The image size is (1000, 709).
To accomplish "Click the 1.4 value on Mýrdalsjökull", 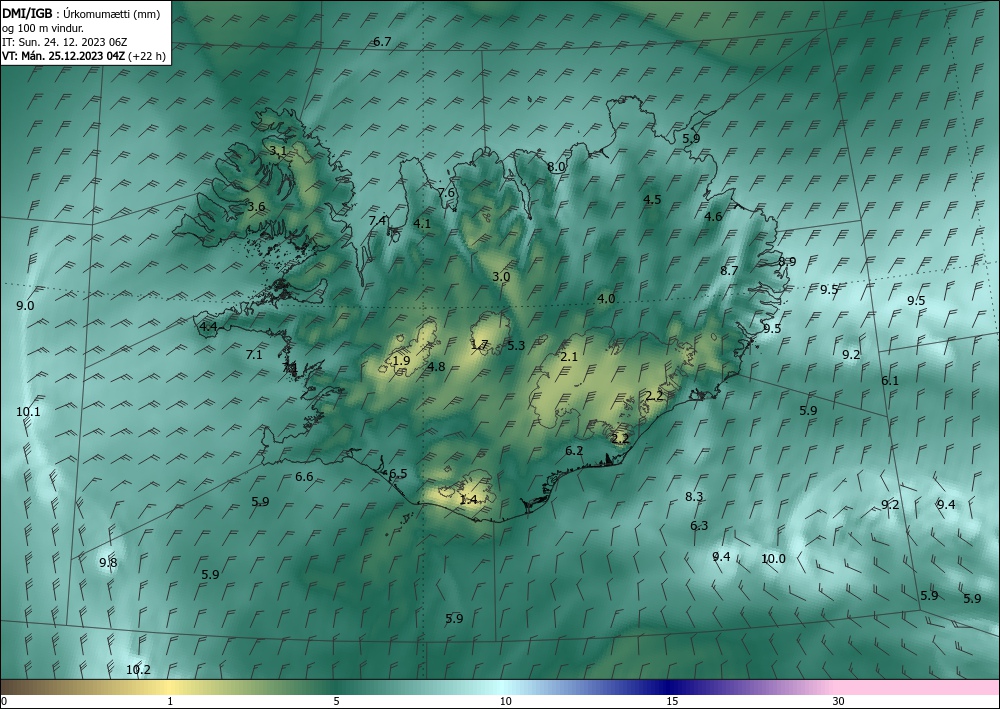I will click(x=468, y=500).
